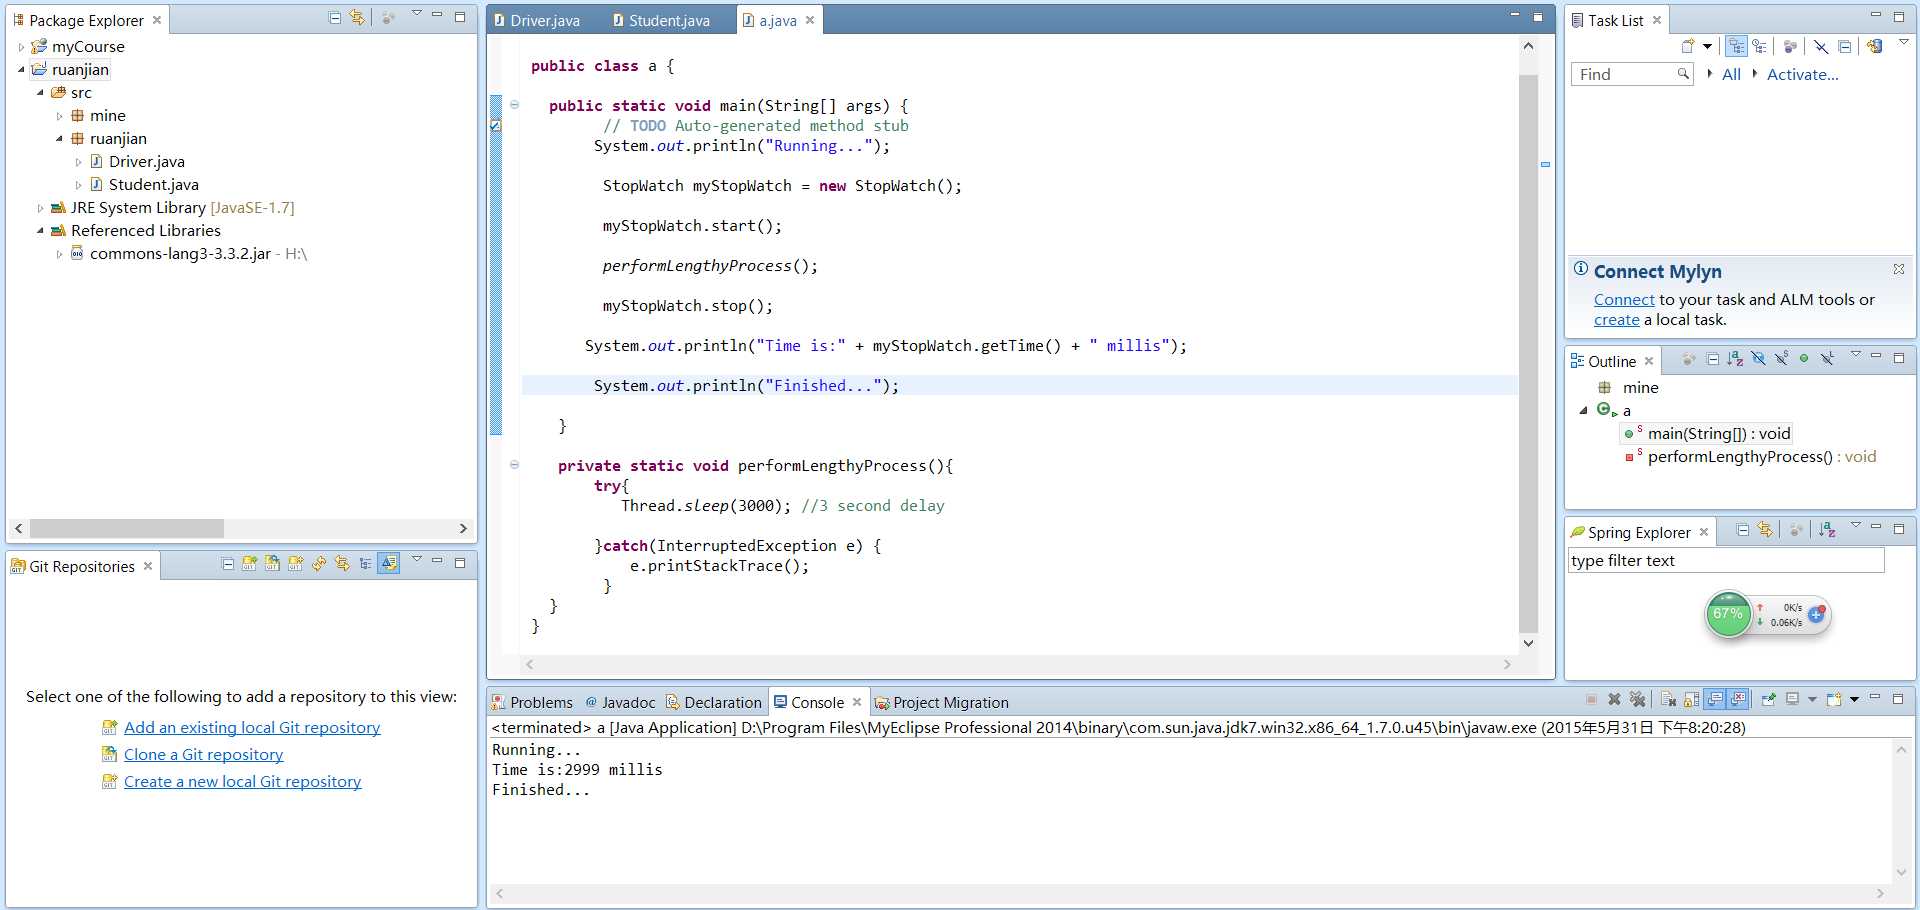Dismiss the Connect Mylyn notice

point(1898,269)
